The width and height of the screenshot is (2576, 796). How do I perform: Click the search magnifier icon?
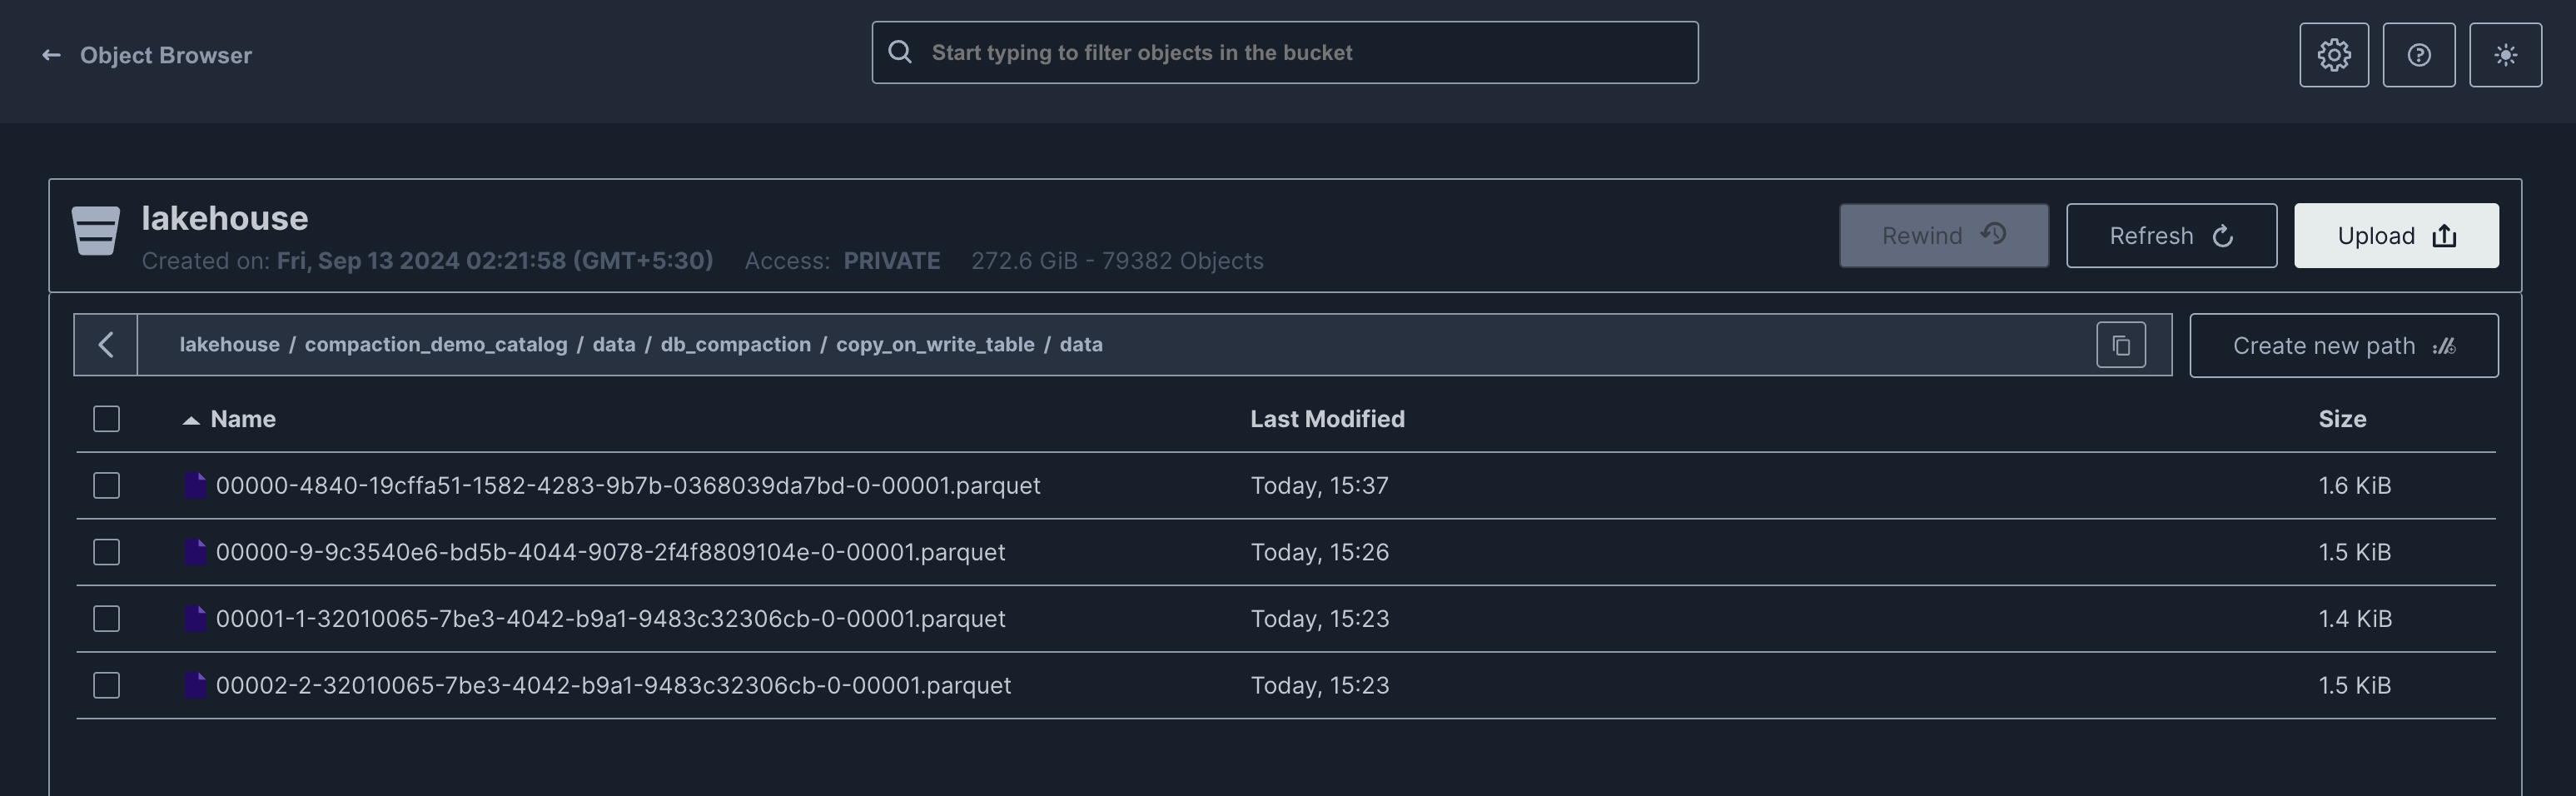click(x=900, y=52)
